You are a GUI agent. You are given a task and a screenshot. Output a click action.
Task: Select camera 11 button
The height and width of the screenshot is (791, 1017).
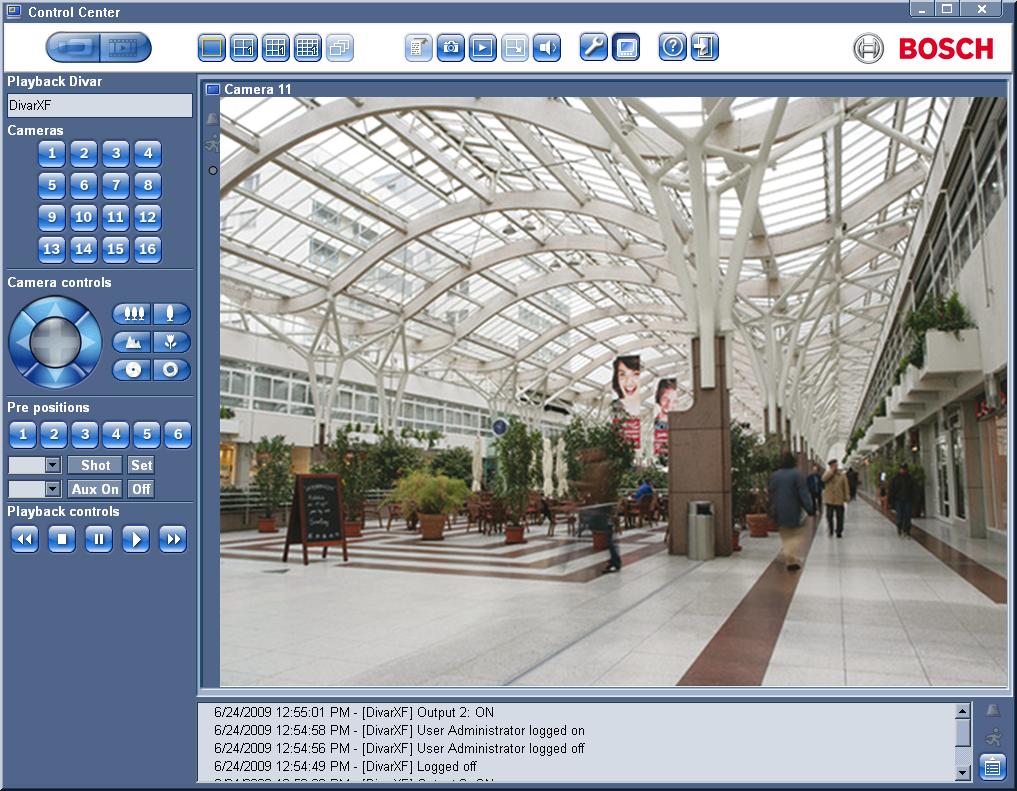(115, 217)
